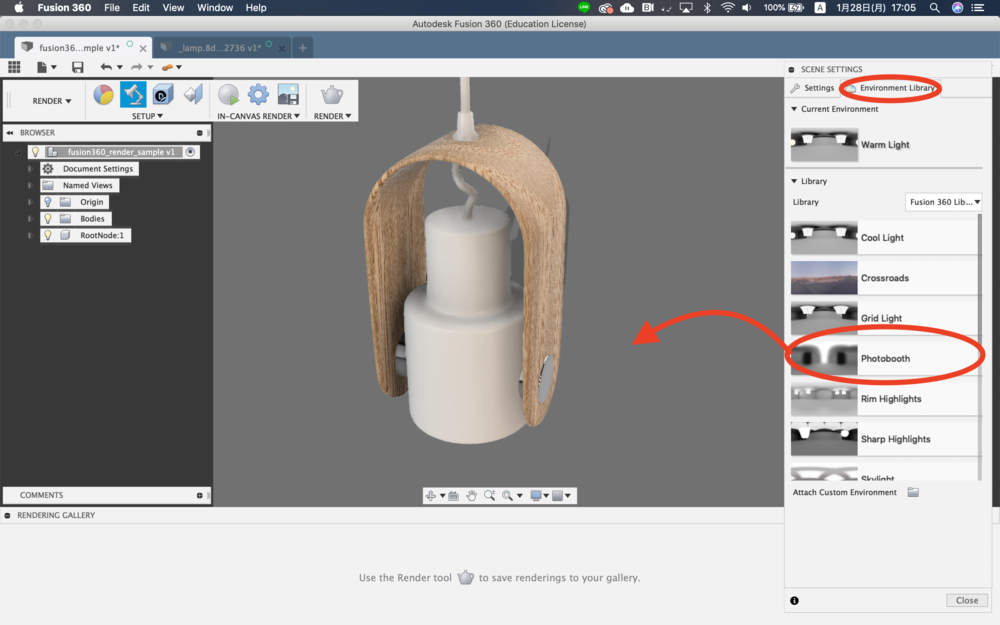Open the Appearance tool (colored sphere icon)
This screenshot has height=625, width=1000.
[x=103, y=95]
